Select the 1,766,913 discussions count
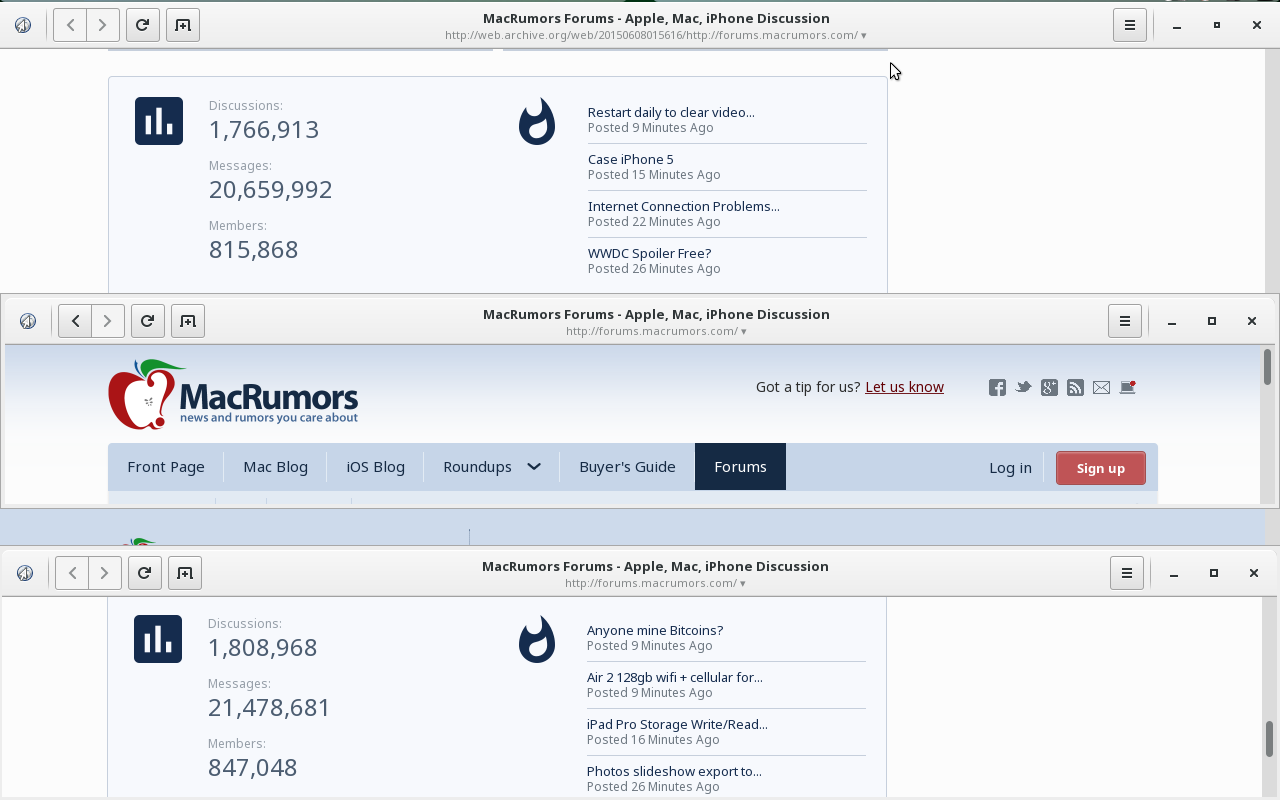 coord(264,130)
